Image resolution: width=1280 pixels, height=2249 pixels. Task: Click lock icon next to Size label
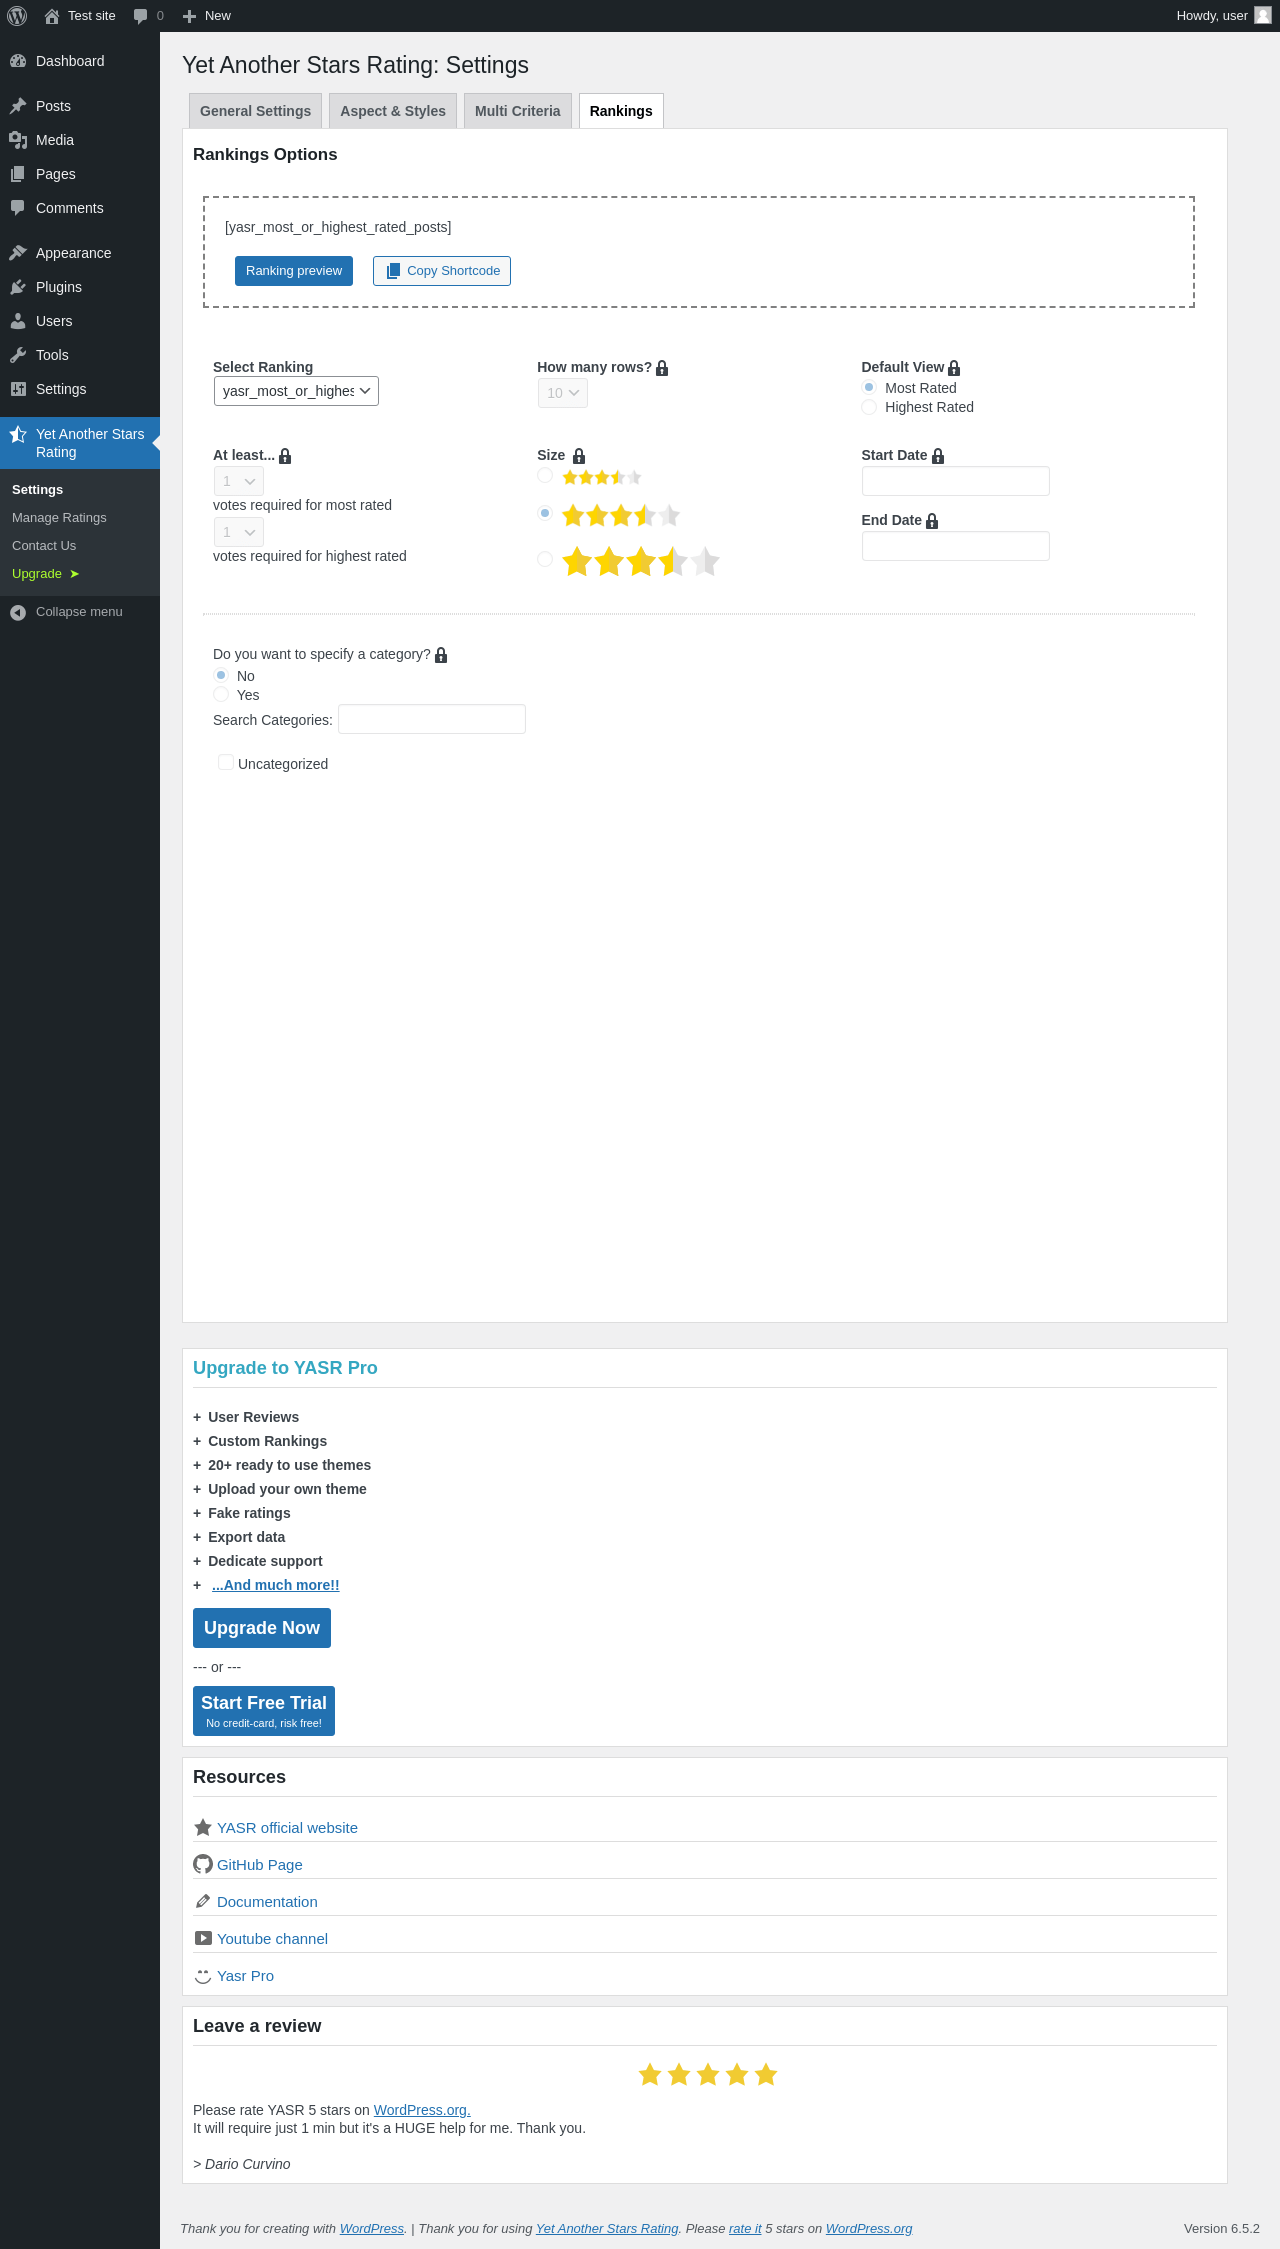tap(579, 456)
